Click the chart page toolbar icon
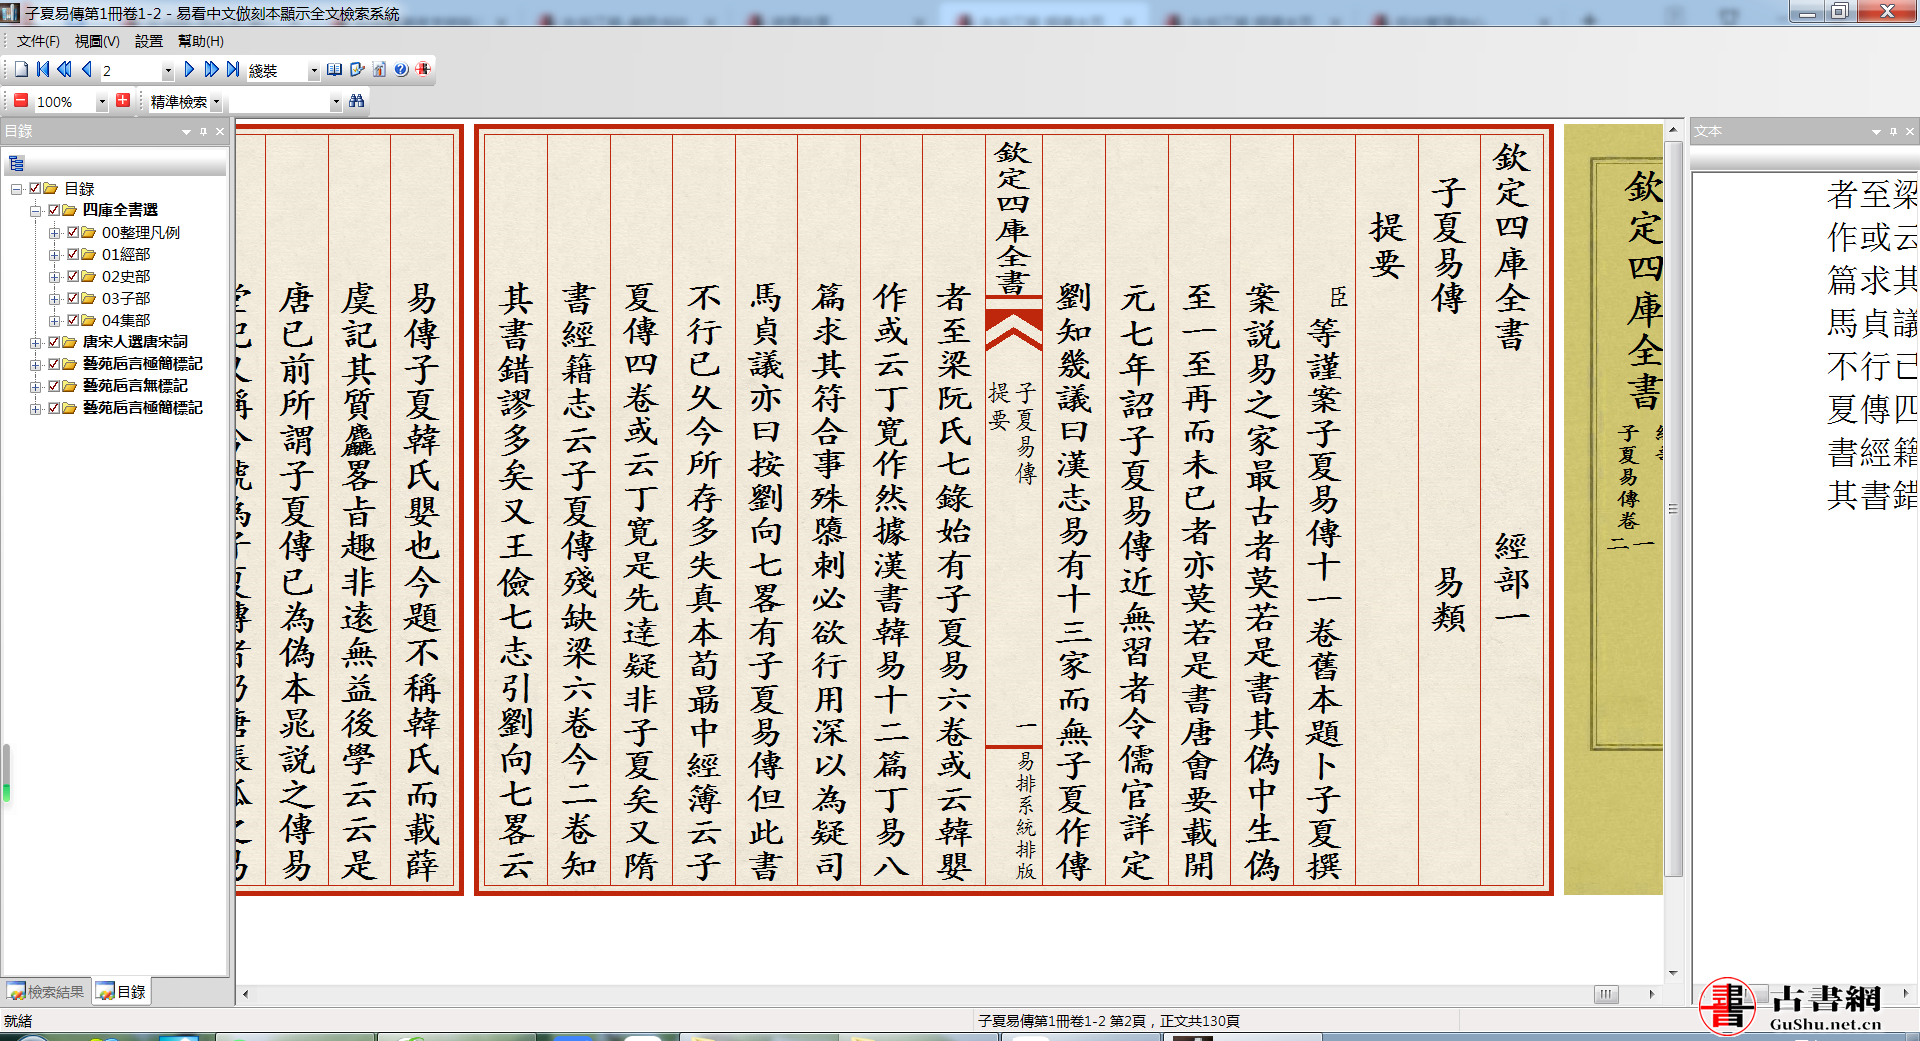Viewport: 1920px width, 1041px height. tap(379, 69)
